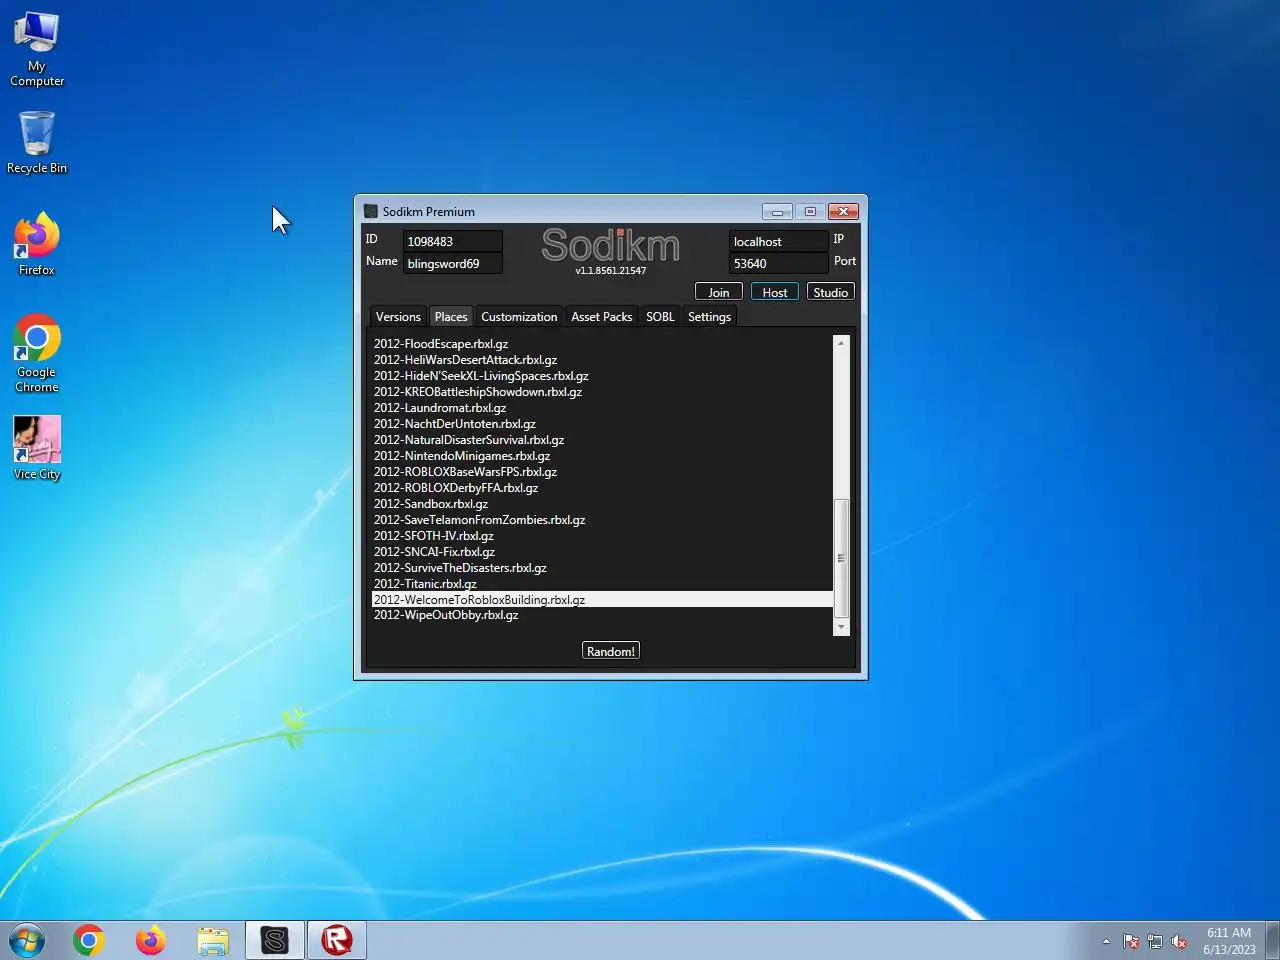This screenshot has width=1280, height=960.
Task: Click the Join button
Action: (719, 292)
